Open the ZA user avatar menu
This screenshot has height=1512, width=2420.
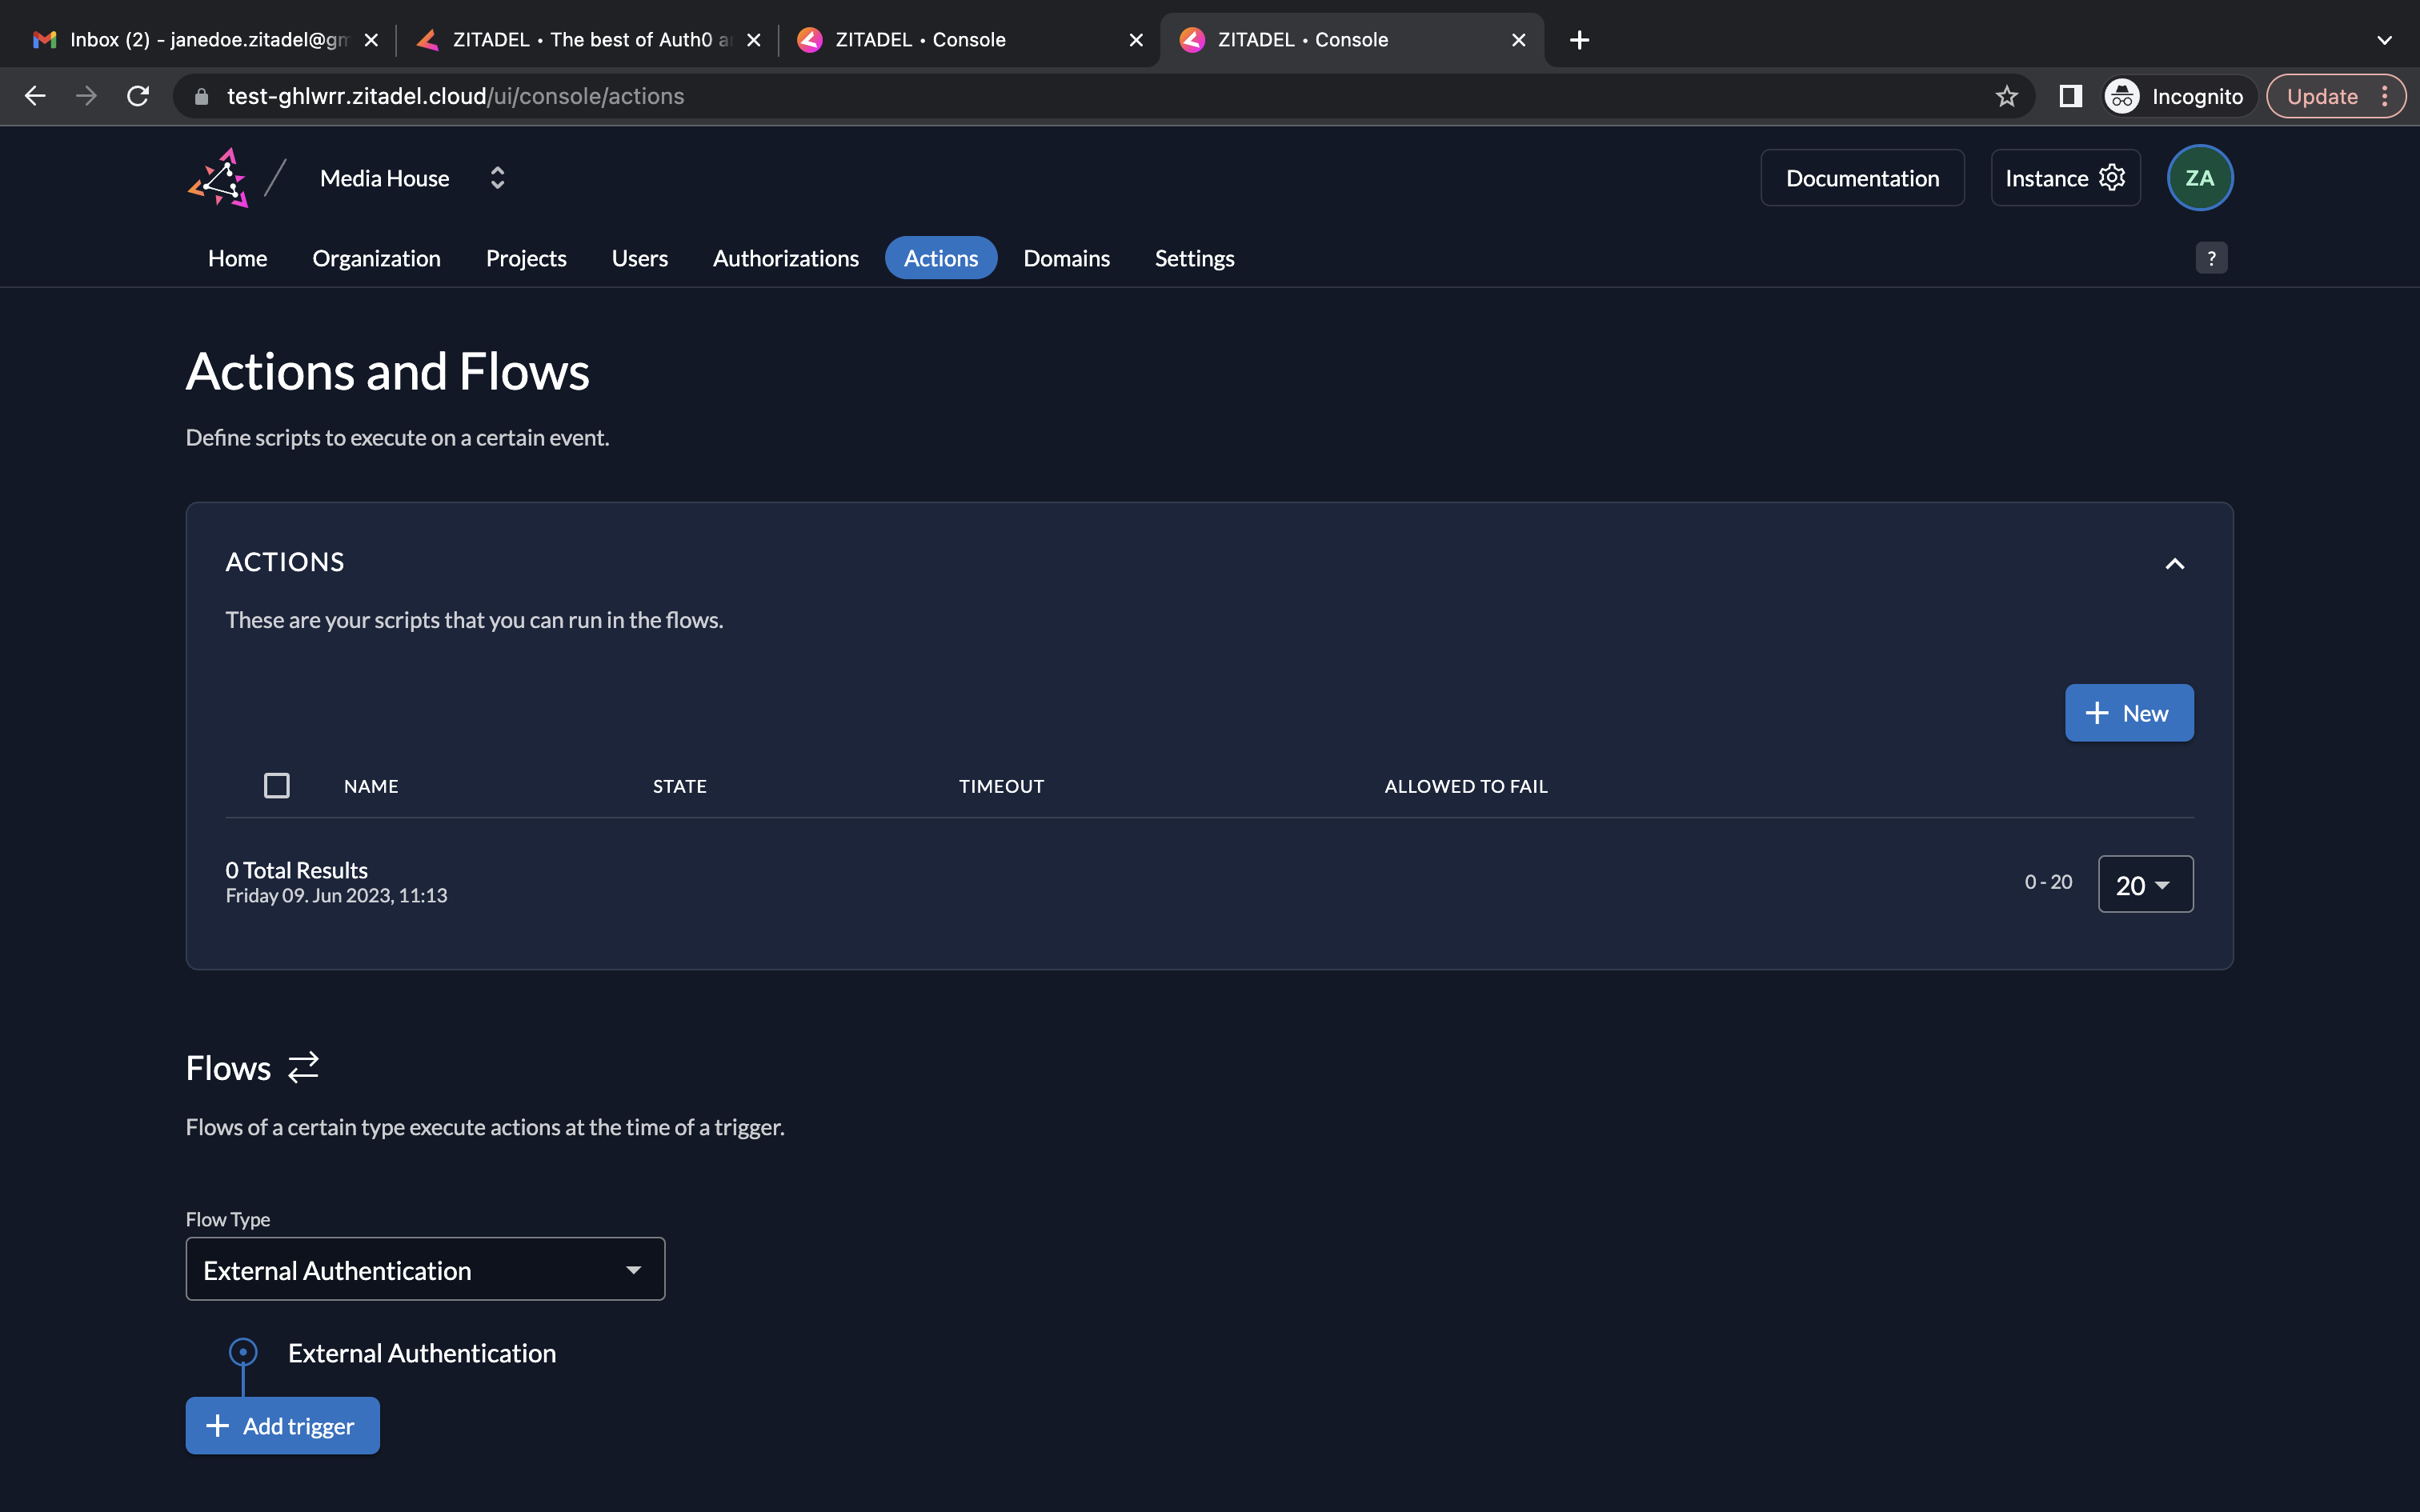tap(2199, 178)
